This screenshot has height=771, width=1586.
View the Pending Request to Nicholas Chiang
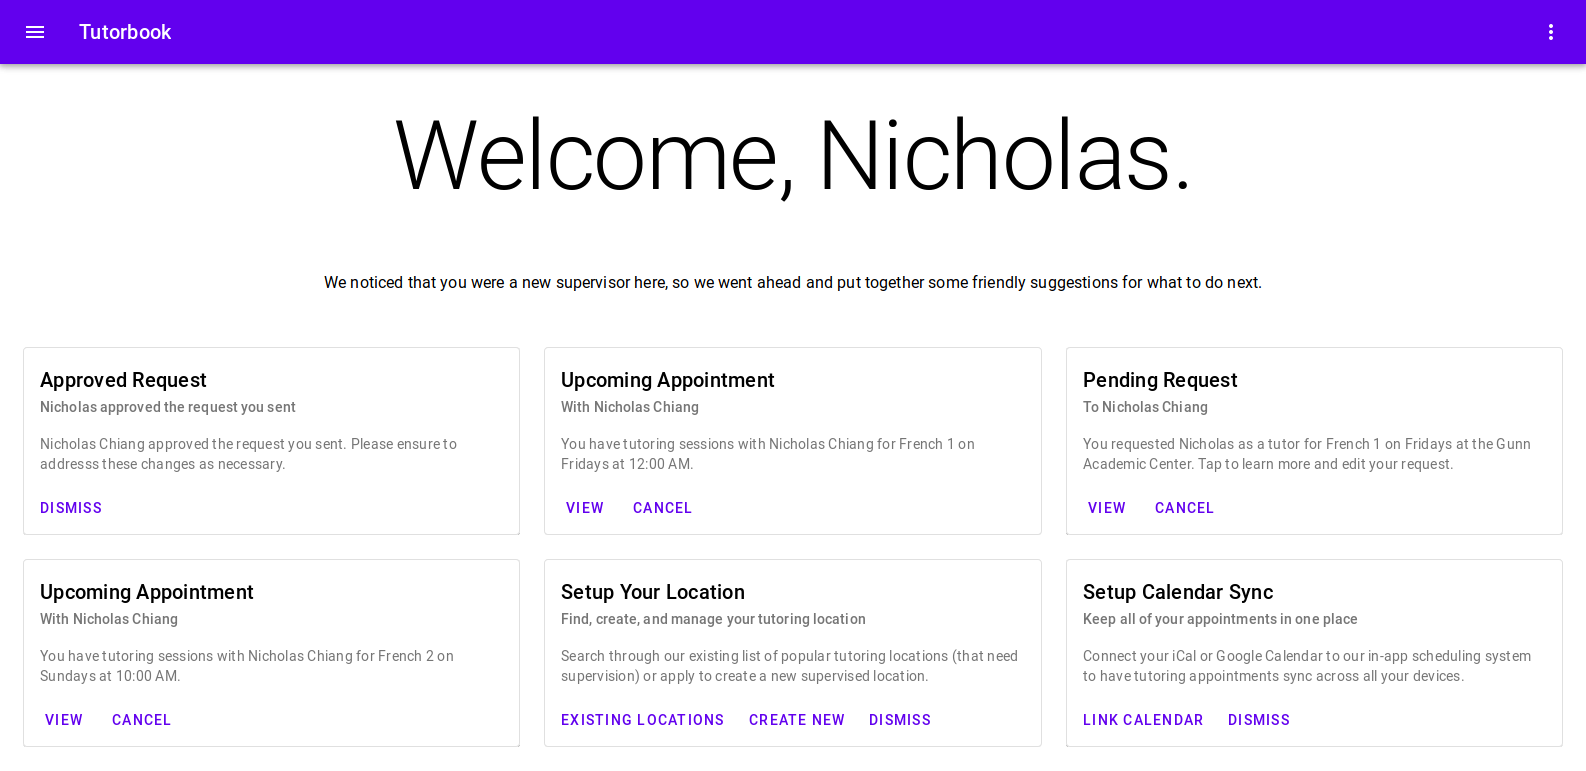click(1107, 508)
